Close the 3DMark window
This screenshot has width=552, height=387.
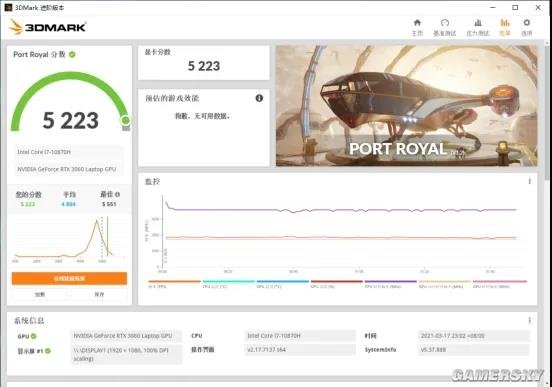click(538, 7)
